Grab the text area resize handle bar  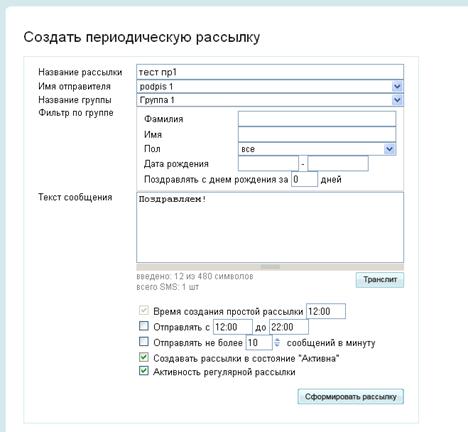coord(270,267)
